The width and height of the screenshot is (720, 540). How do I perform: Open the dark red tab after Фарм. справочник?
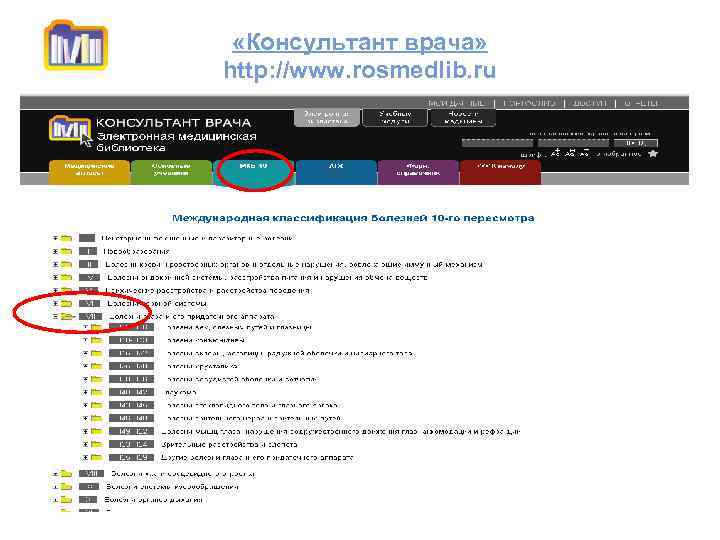pos(500,172)
